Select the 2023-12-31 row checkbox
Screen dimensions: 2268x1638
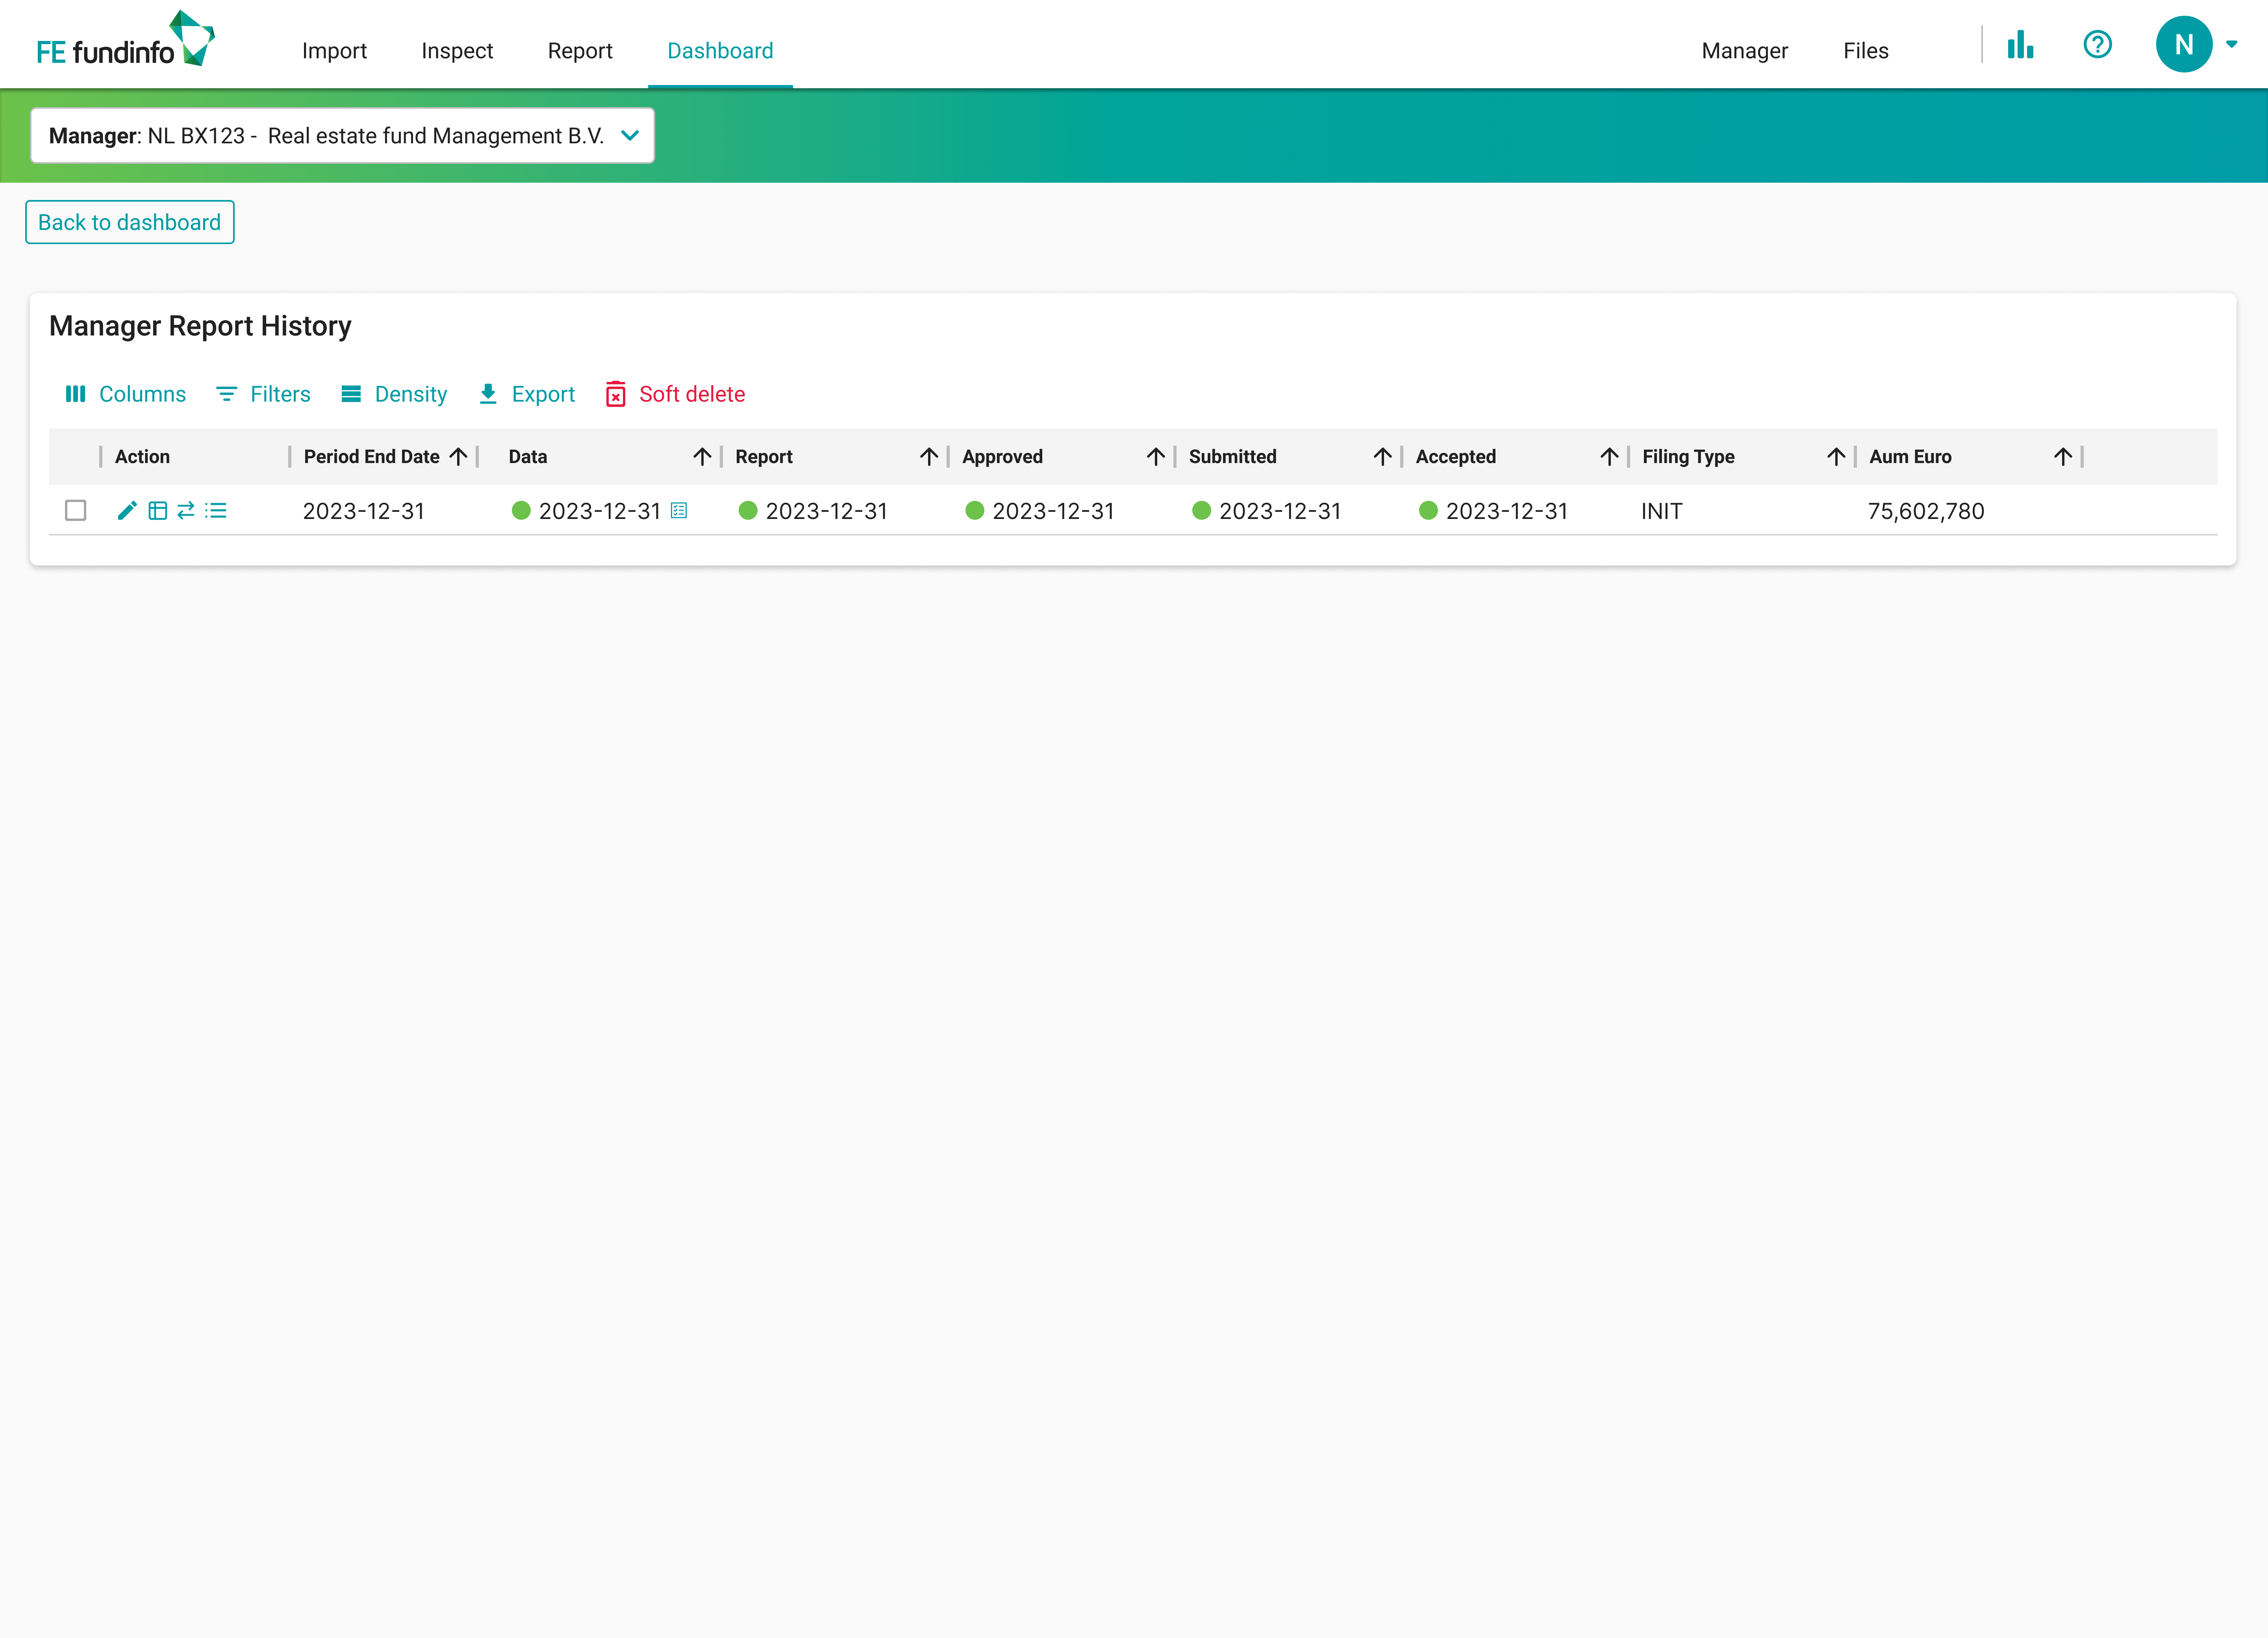click(x=76, y=511)
